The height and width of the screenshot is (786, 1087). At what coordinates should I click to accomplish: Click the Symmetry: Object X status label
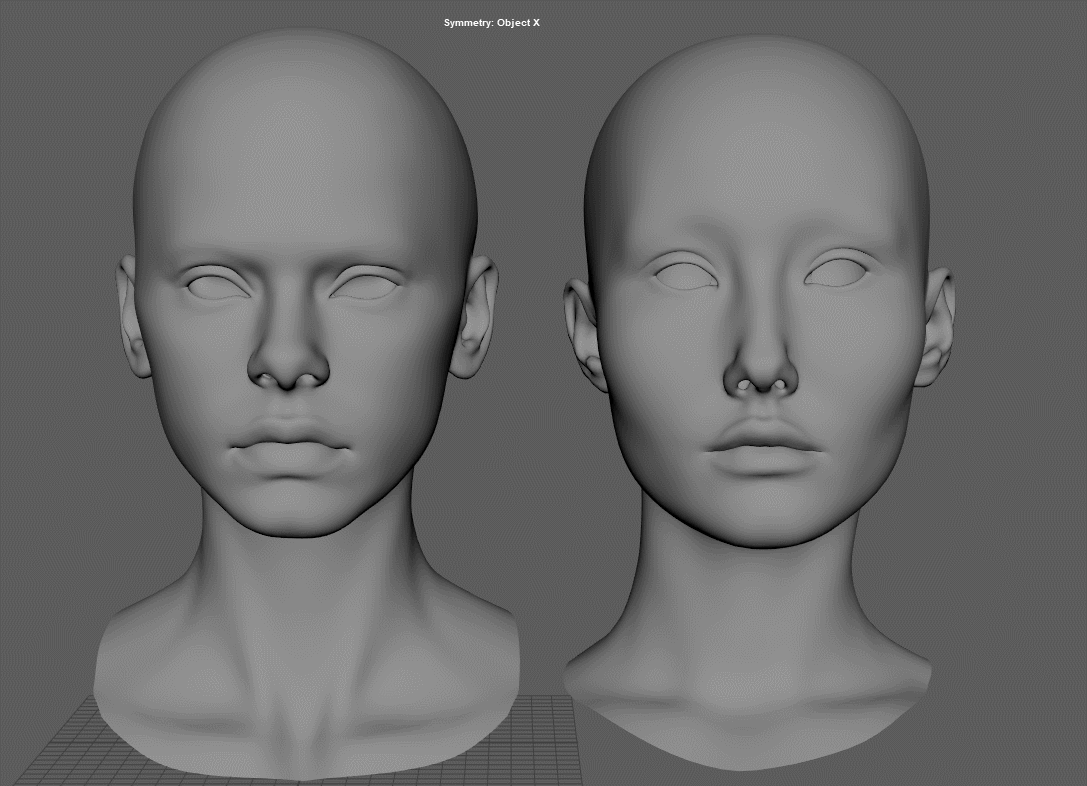[492, 23]
